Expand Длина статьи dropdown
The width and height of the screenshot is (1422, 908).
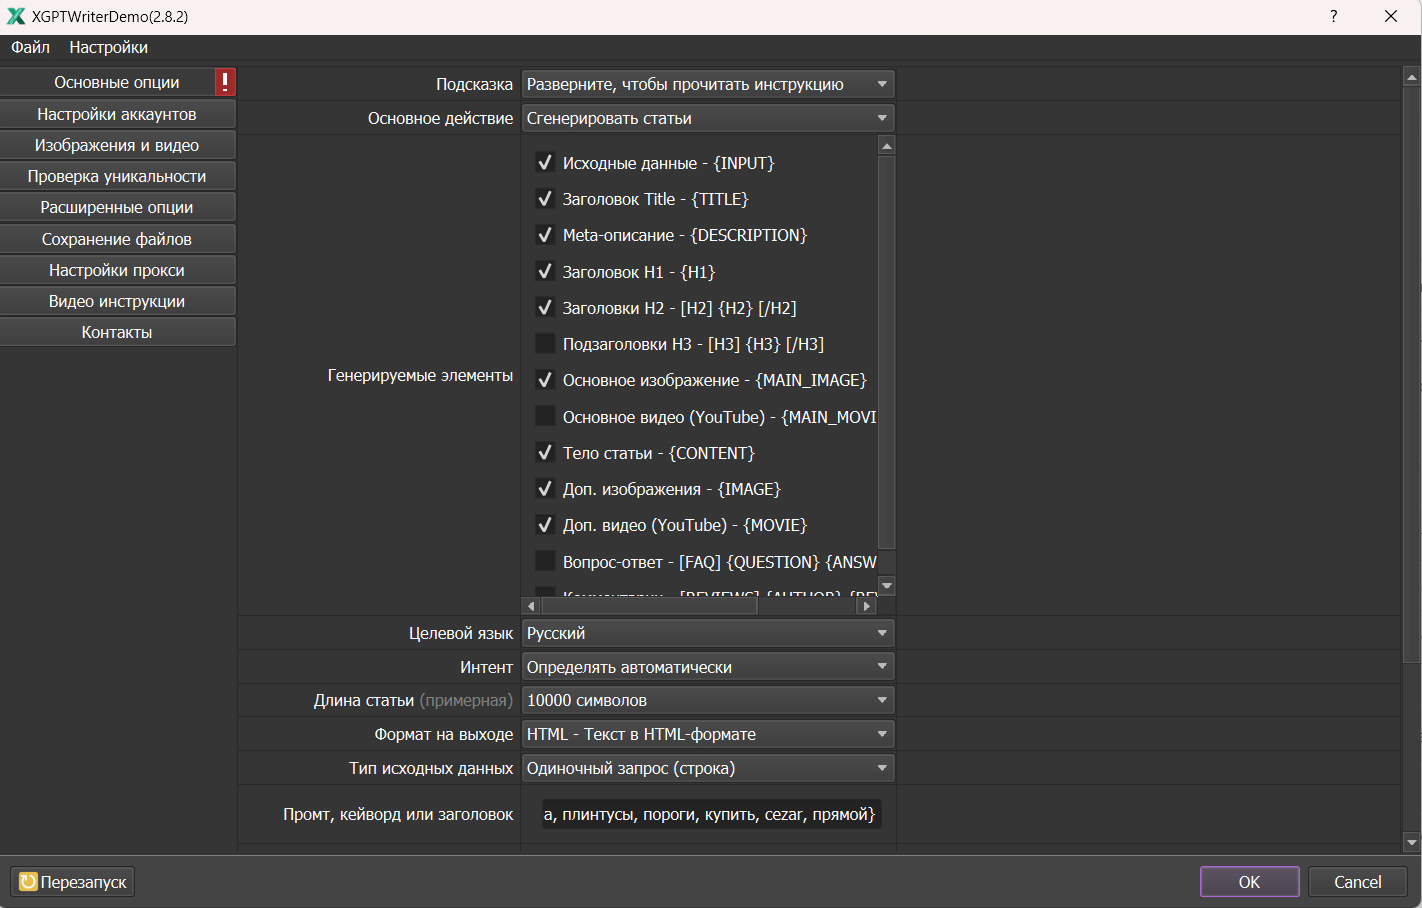(707, 700)
